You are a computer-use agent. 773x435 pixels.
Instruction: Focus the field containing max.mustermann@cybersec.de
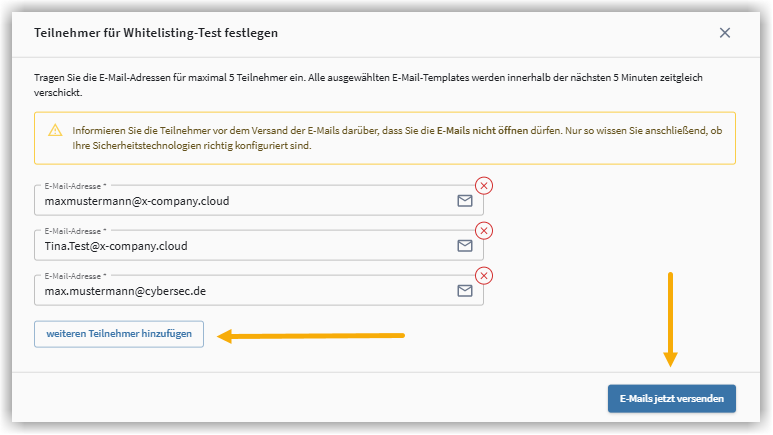258,290
